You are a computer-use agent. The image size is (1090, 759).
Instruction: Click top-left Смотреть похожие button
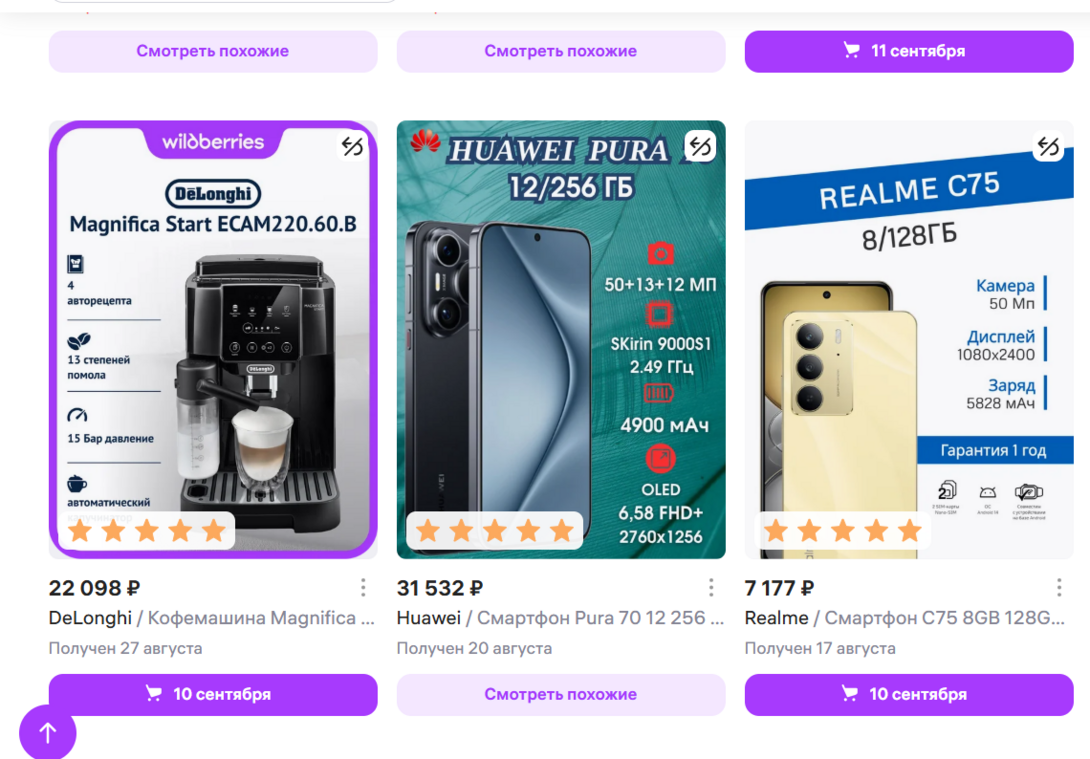point(213,51)
